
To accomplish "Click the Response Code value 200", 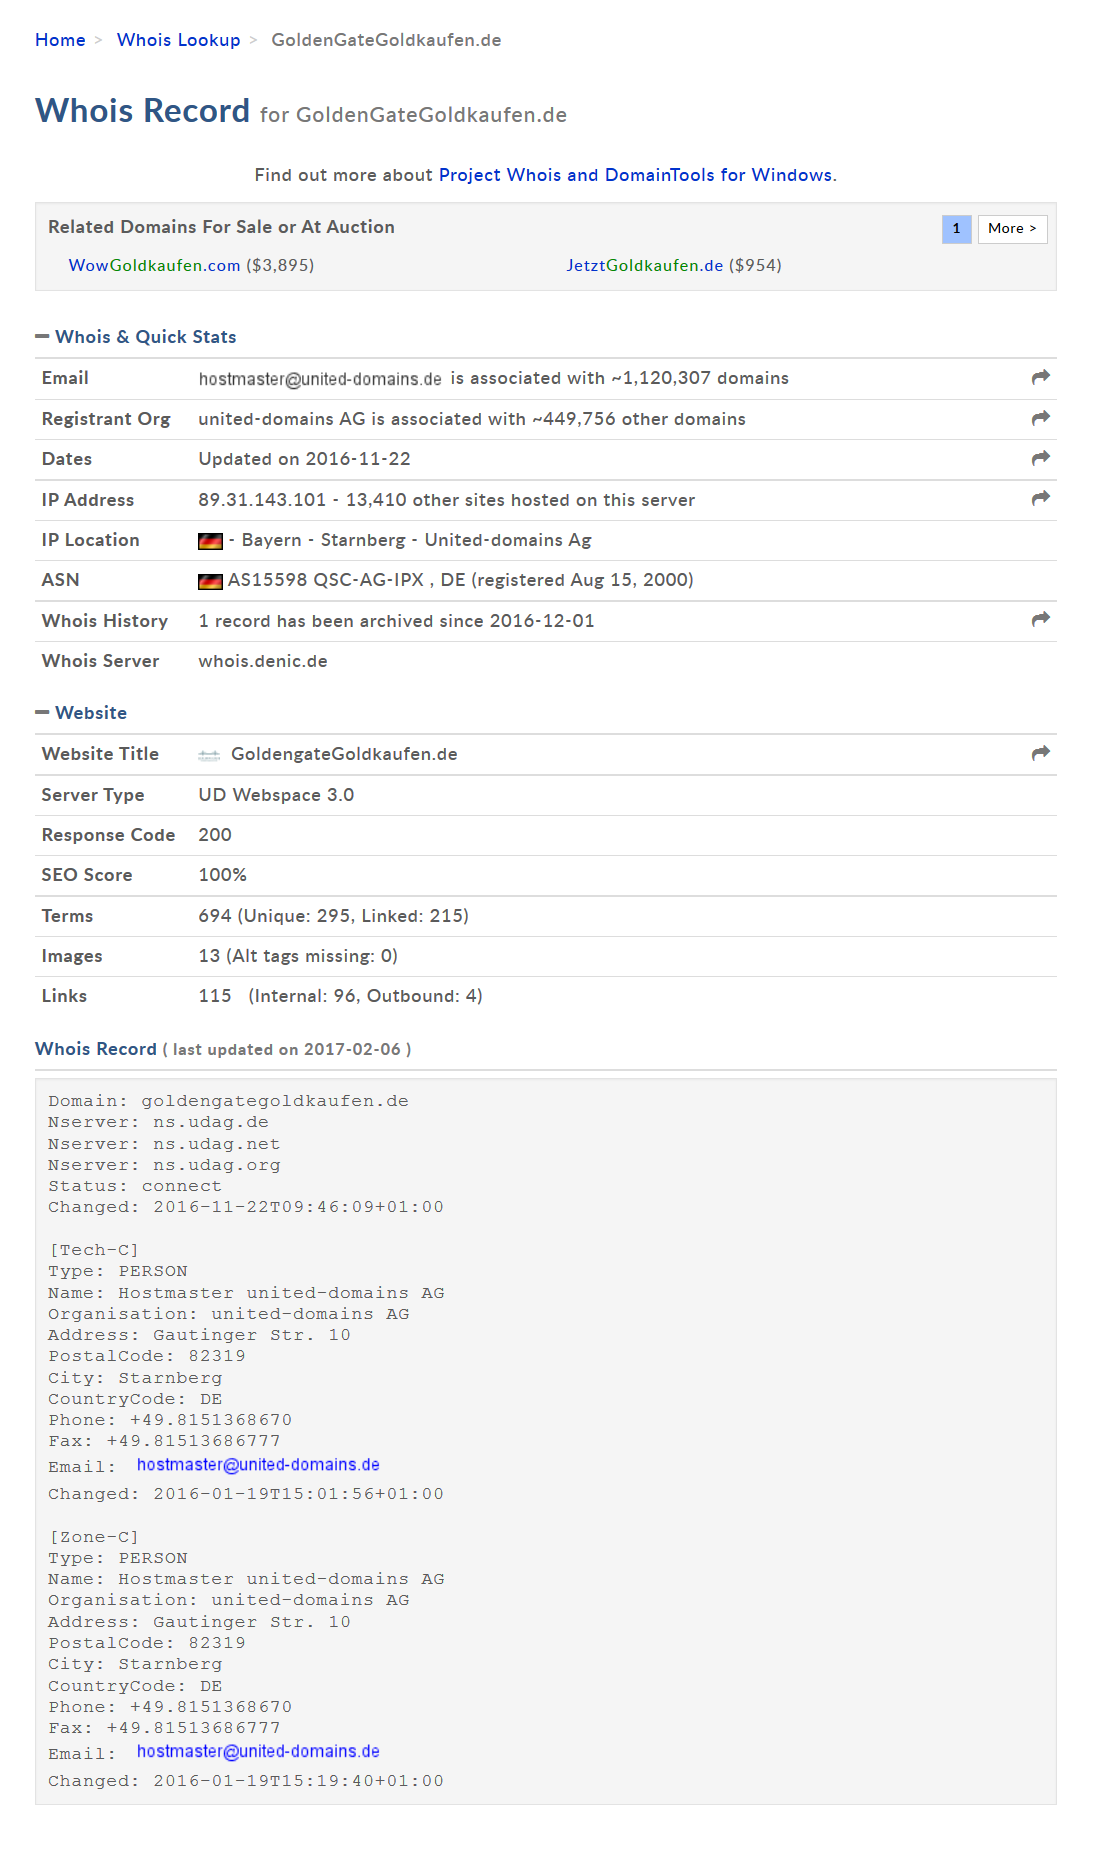I will click(x=215, y=835).
